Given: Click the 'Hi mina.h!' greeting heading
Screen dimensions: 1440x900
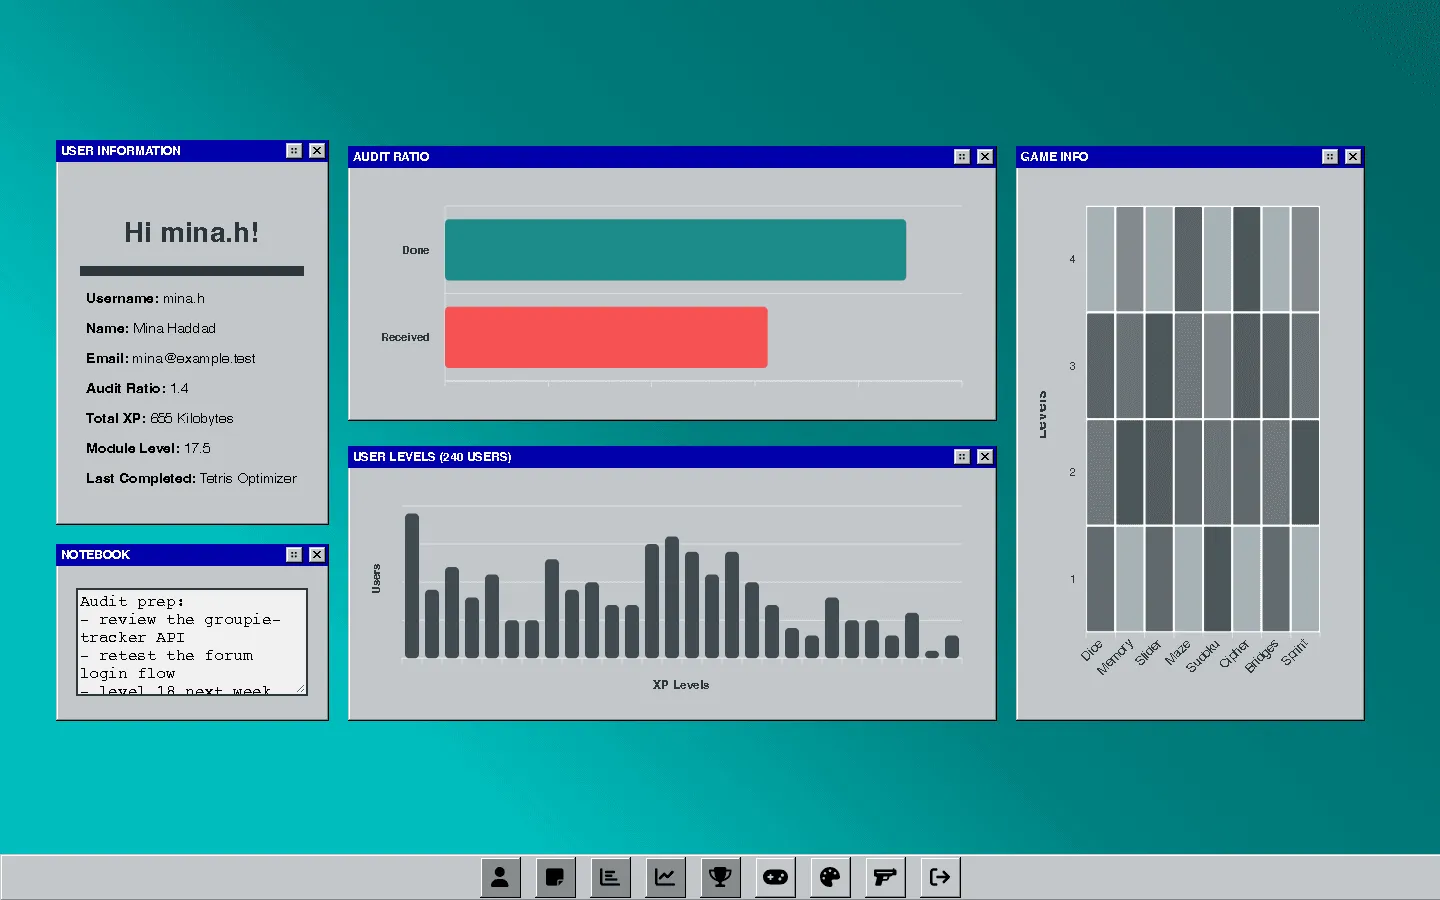Looking at the screenshot, I should click(192, 233).
